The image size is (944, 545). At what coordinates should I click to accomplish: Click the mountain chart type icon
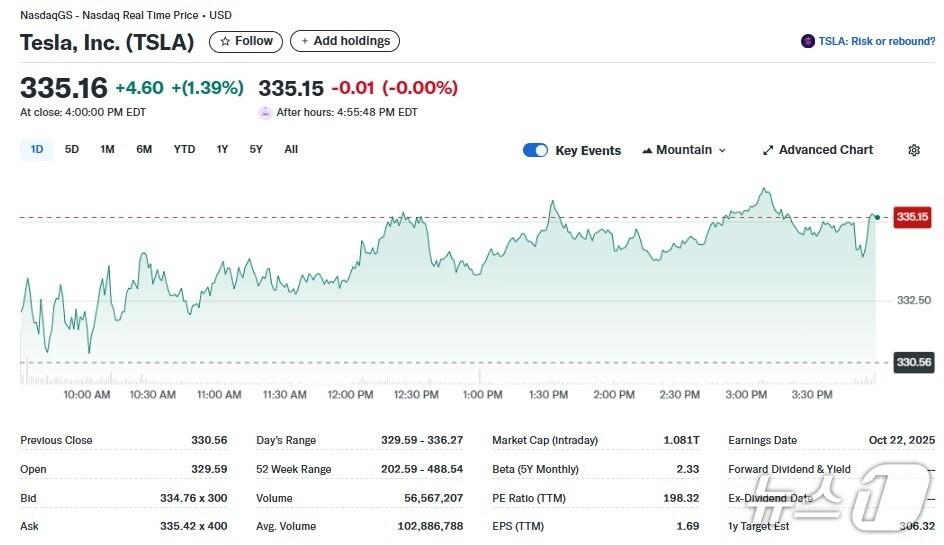click(x=647, y=150)
